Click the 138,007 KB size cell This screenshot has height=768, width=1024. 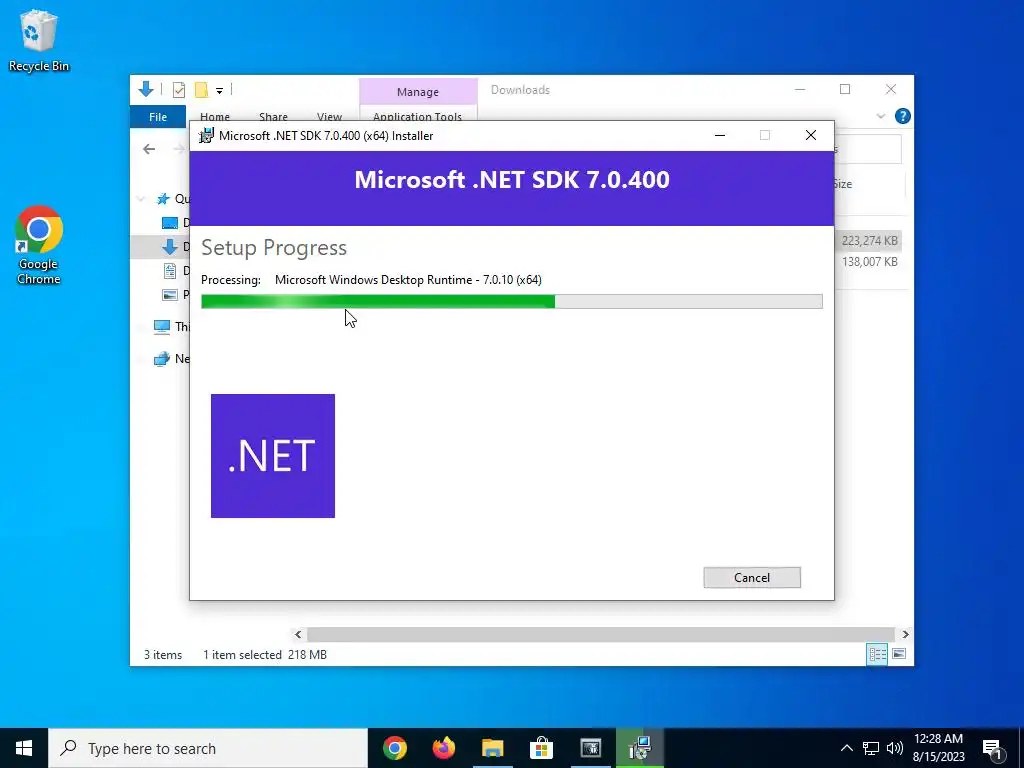(869, 262)
